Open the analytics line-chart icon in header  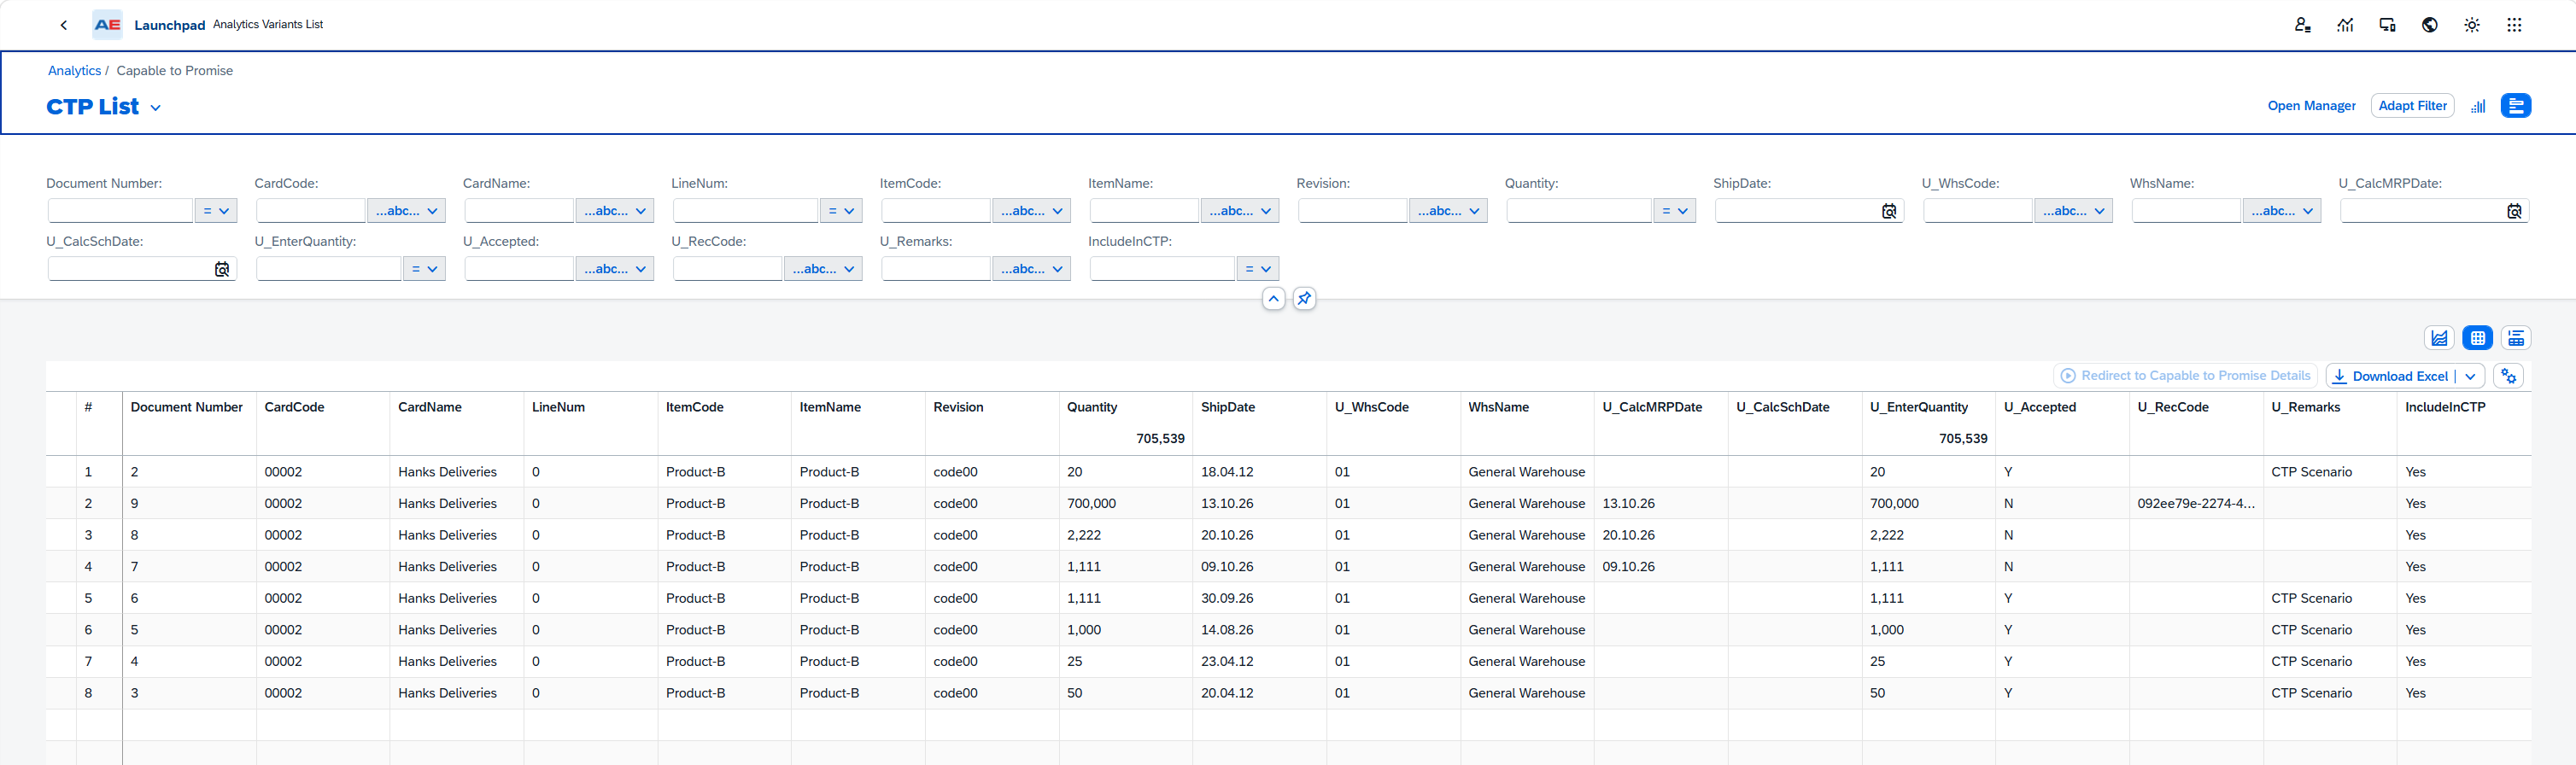2345,25
